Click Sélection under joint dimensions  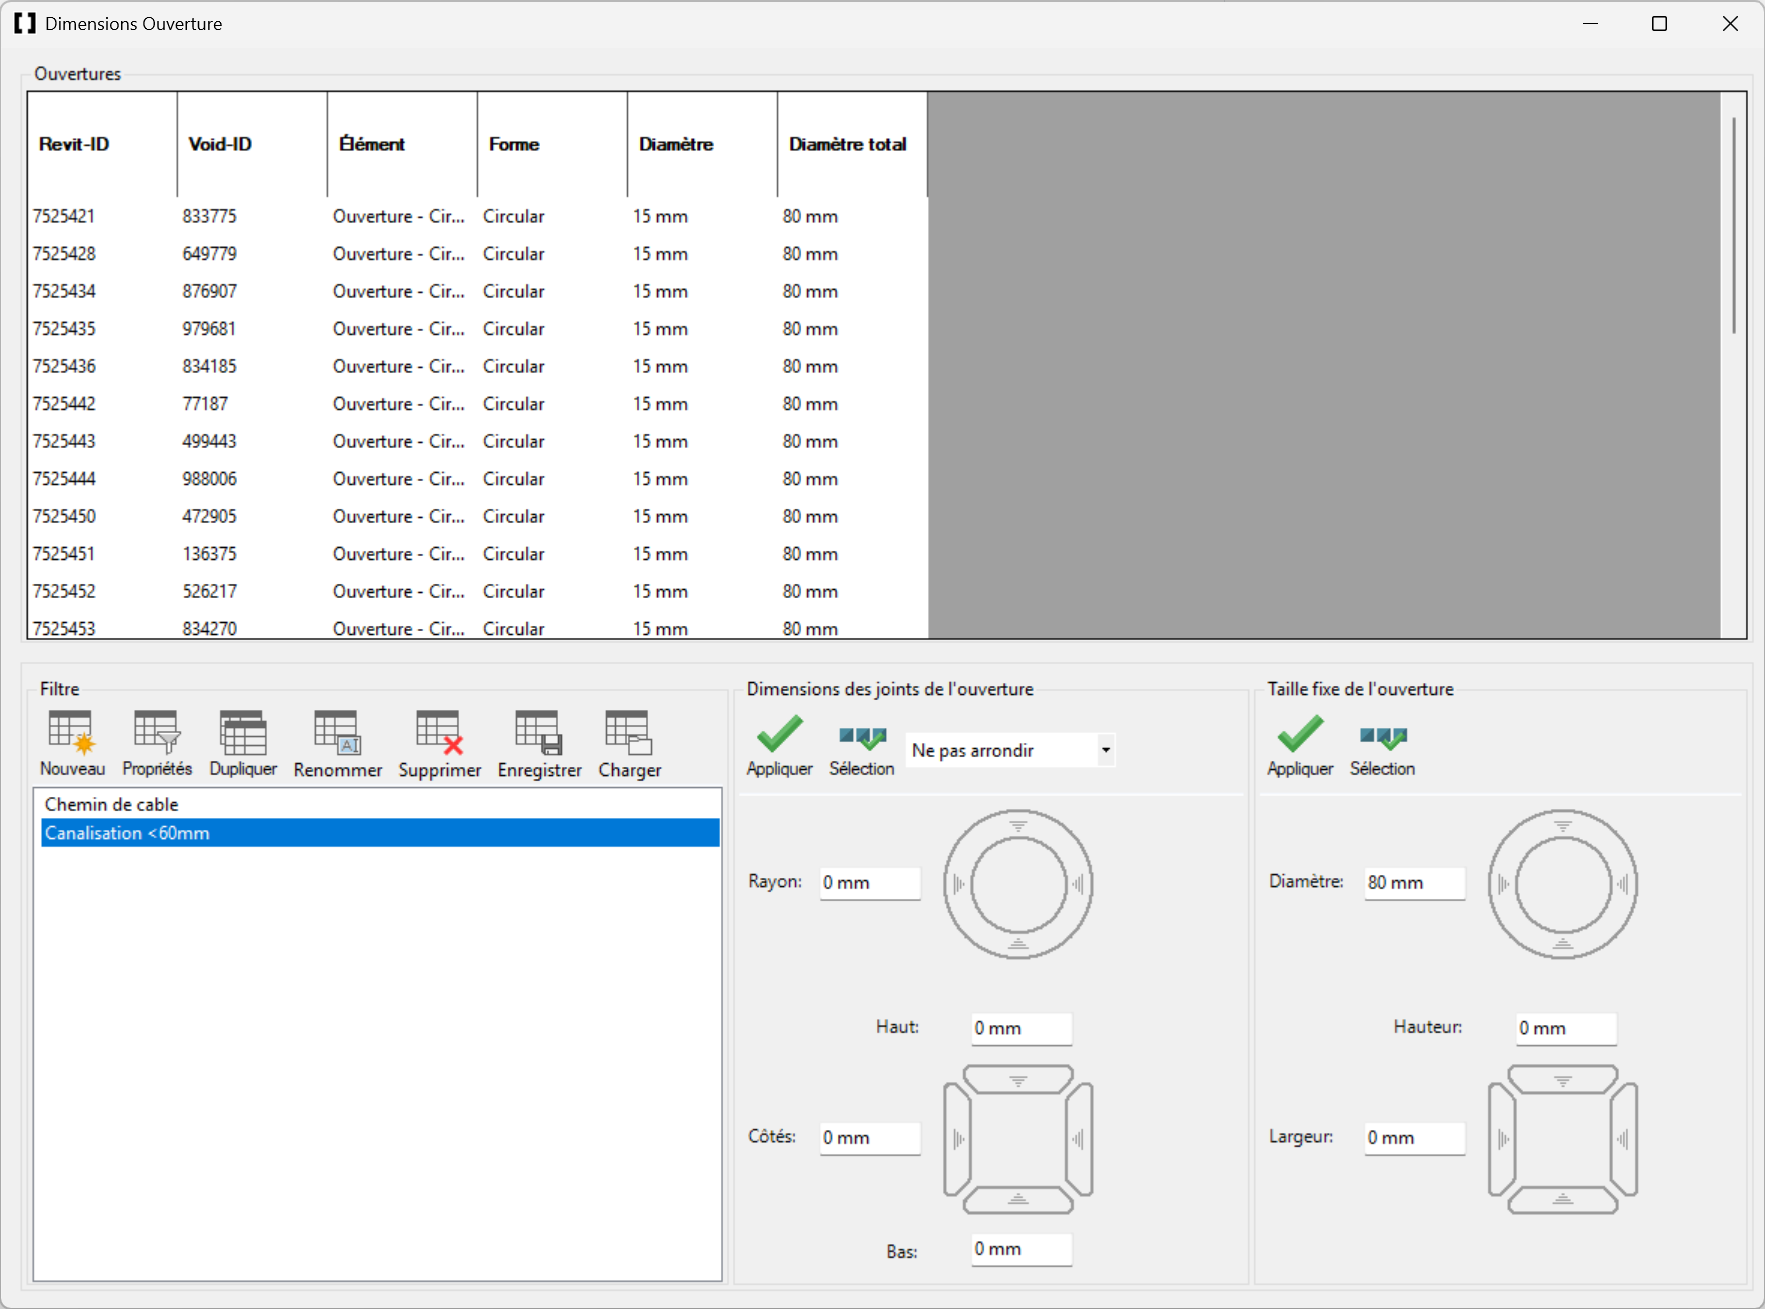coord(862,750)
